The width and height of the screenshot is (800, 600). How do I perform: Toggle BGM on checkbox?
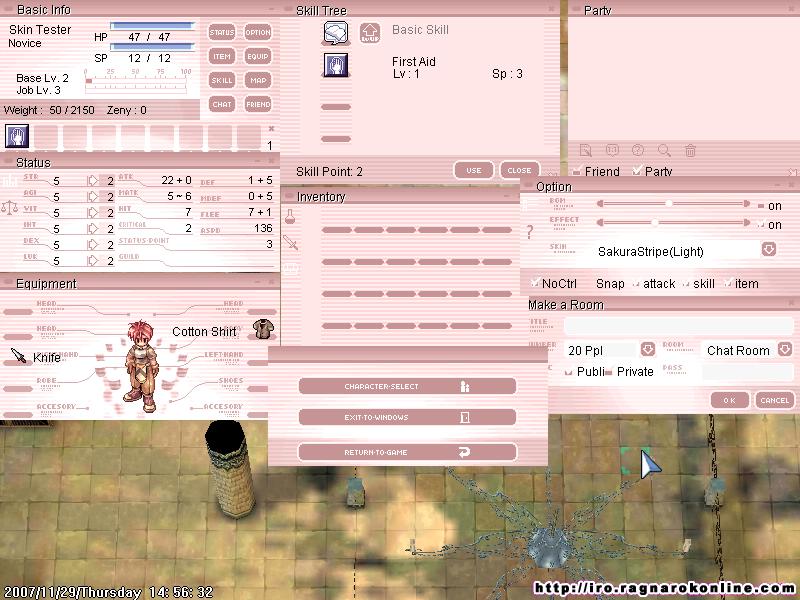click(x=761, y=206)
